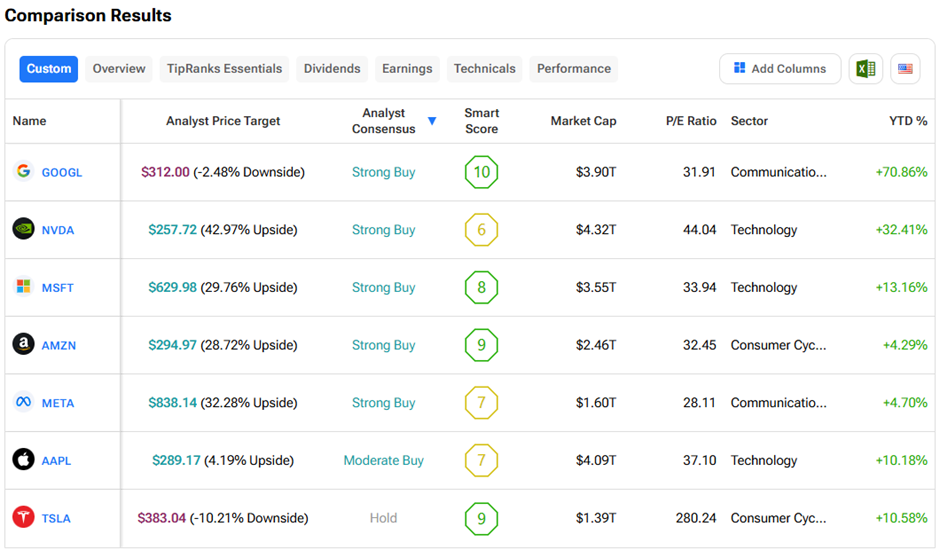Switch to the Dividends tab

[x=332, y=69]
